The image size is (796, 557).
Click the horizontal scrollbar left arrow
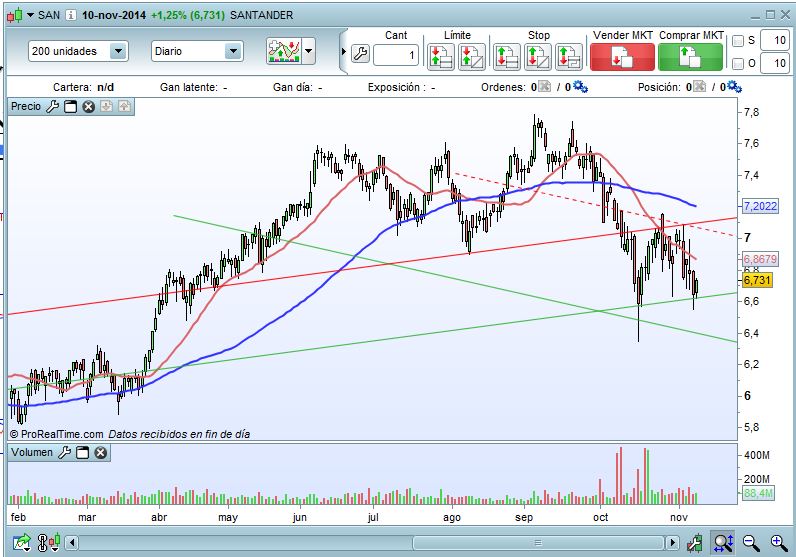[72, 543]
